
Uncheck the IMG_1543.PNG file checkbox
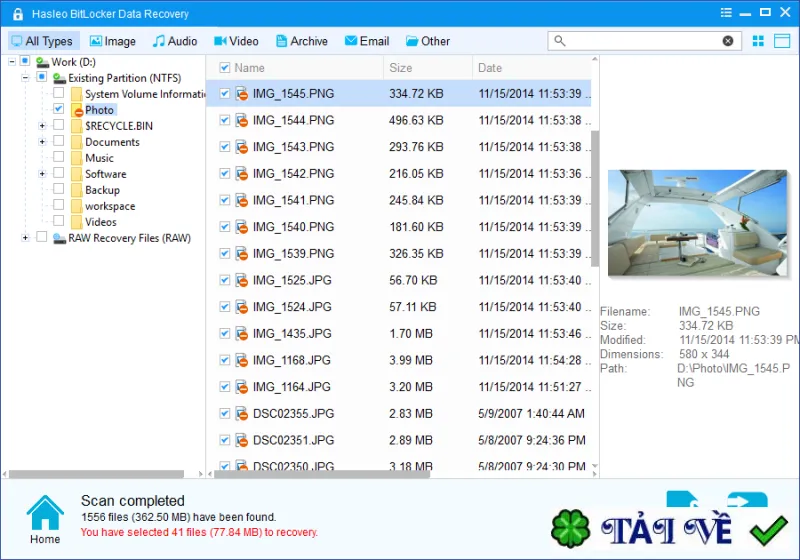click(224, 147)
